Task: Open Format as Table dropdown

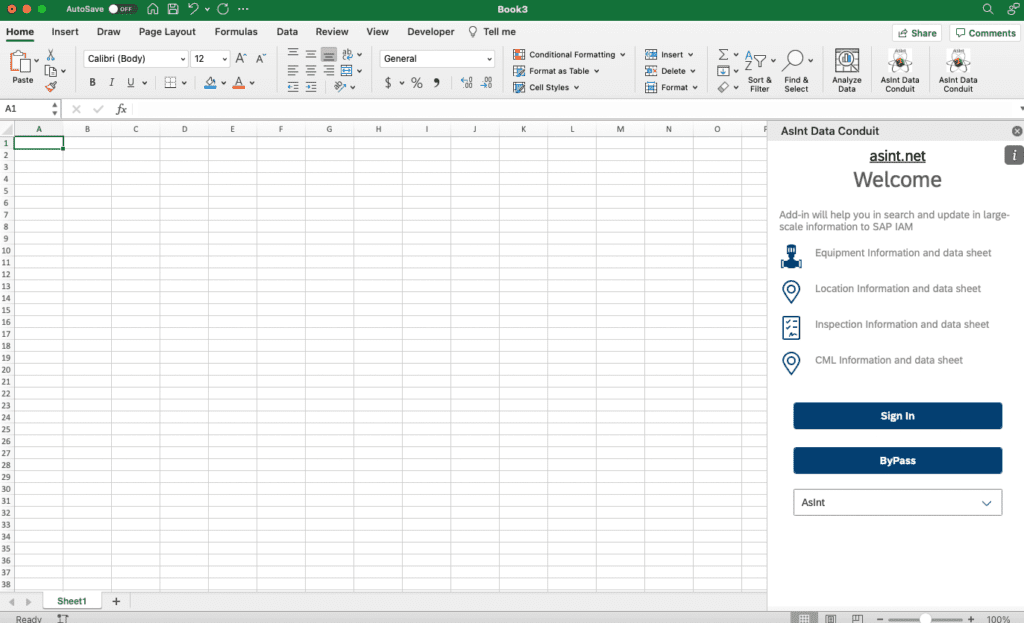Action: coord(556,71)
